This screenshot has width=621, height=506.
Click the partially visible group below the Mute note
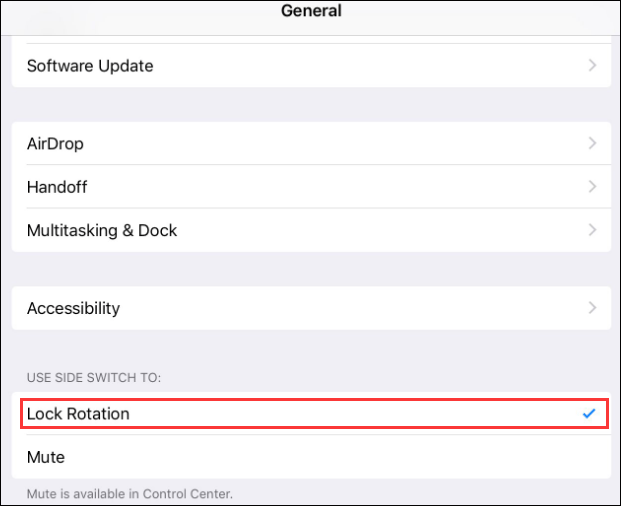point(310,504)
